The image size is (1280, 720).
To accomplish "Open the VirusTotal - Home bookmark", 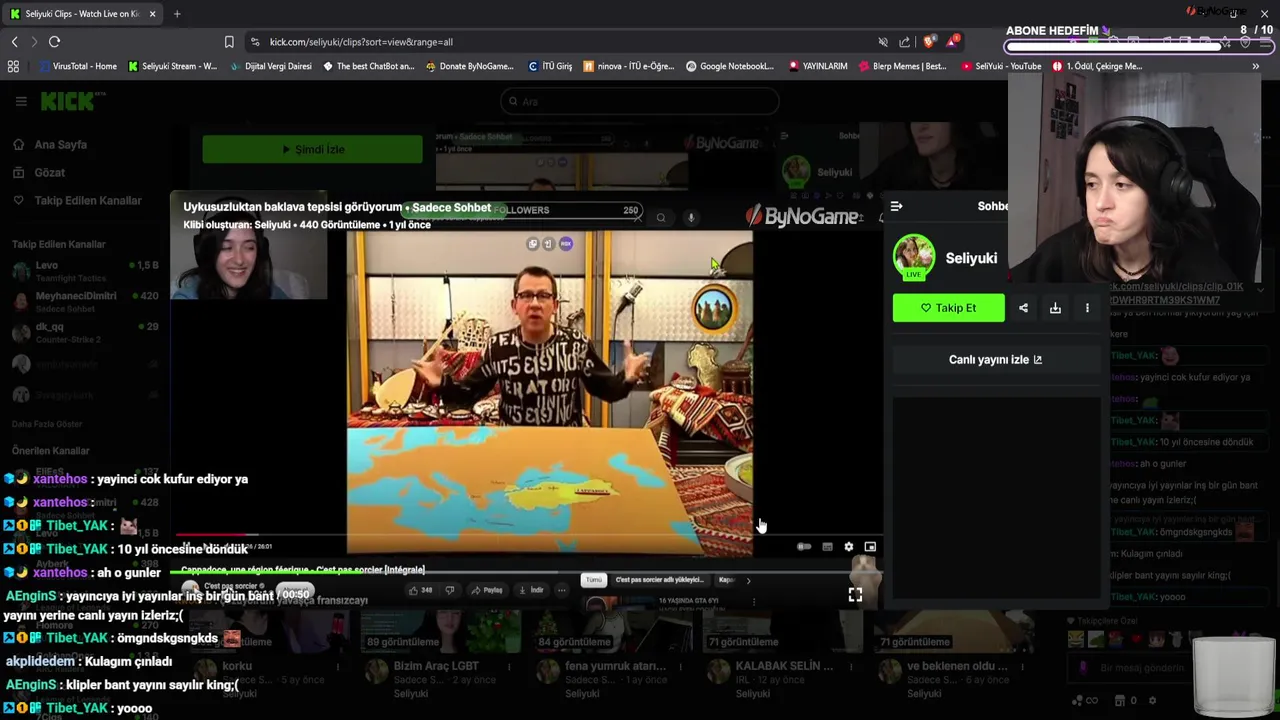I will click(x=78, y=66).
